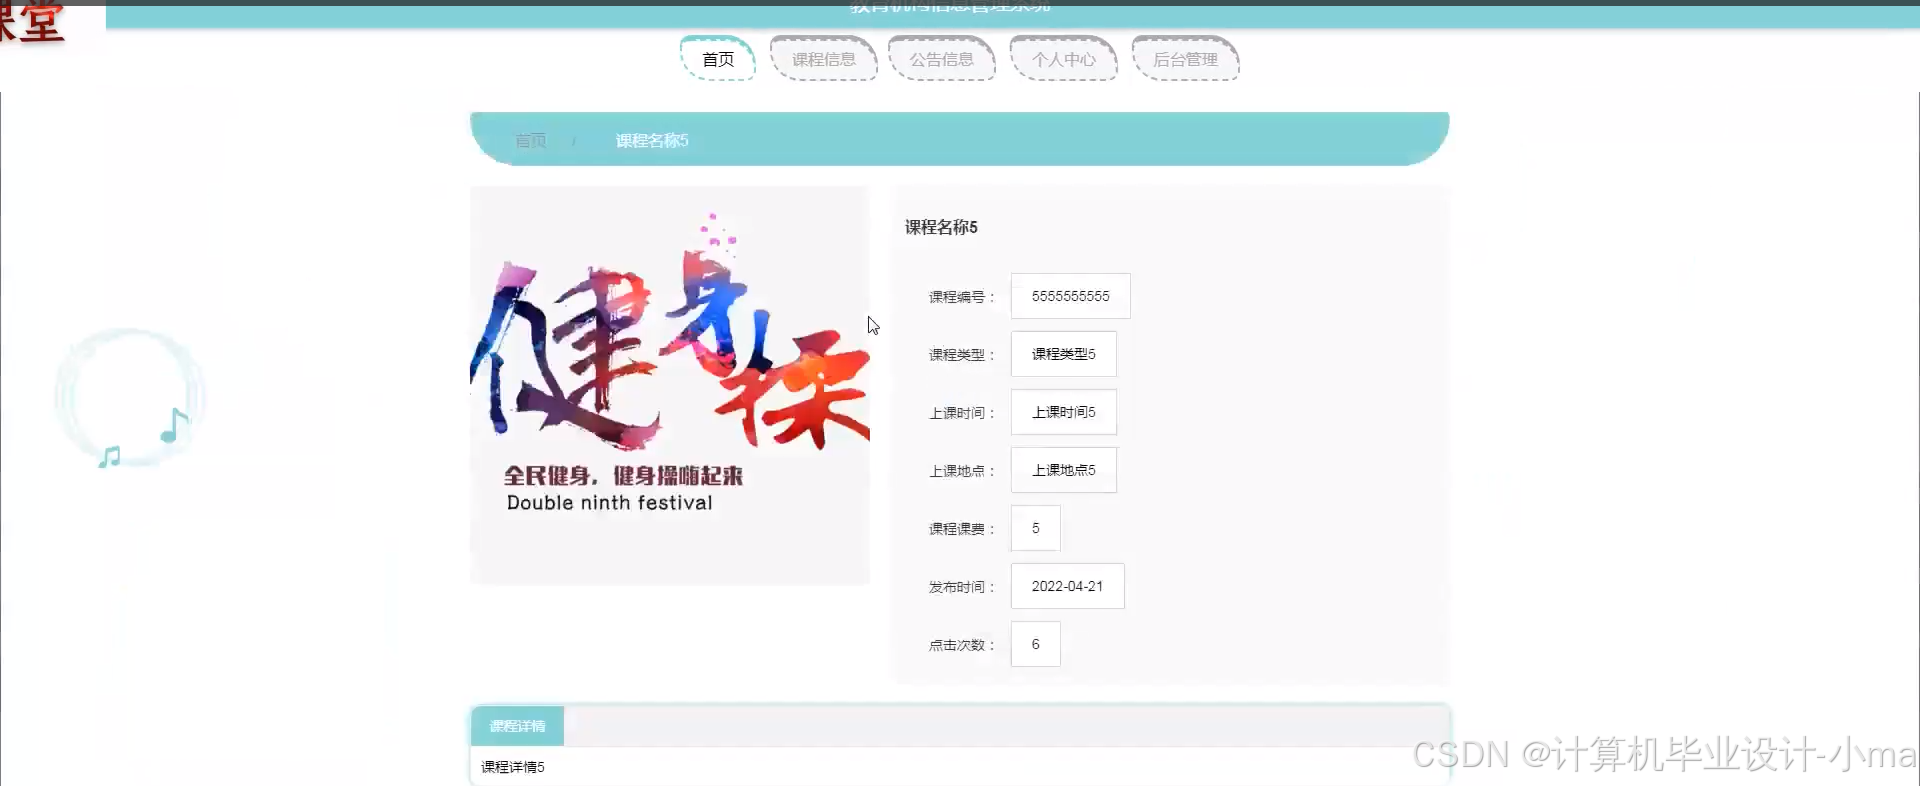Click the 课程编号 label
The width and height of the screenshot is (1920, 786).
tap(961, 297)
